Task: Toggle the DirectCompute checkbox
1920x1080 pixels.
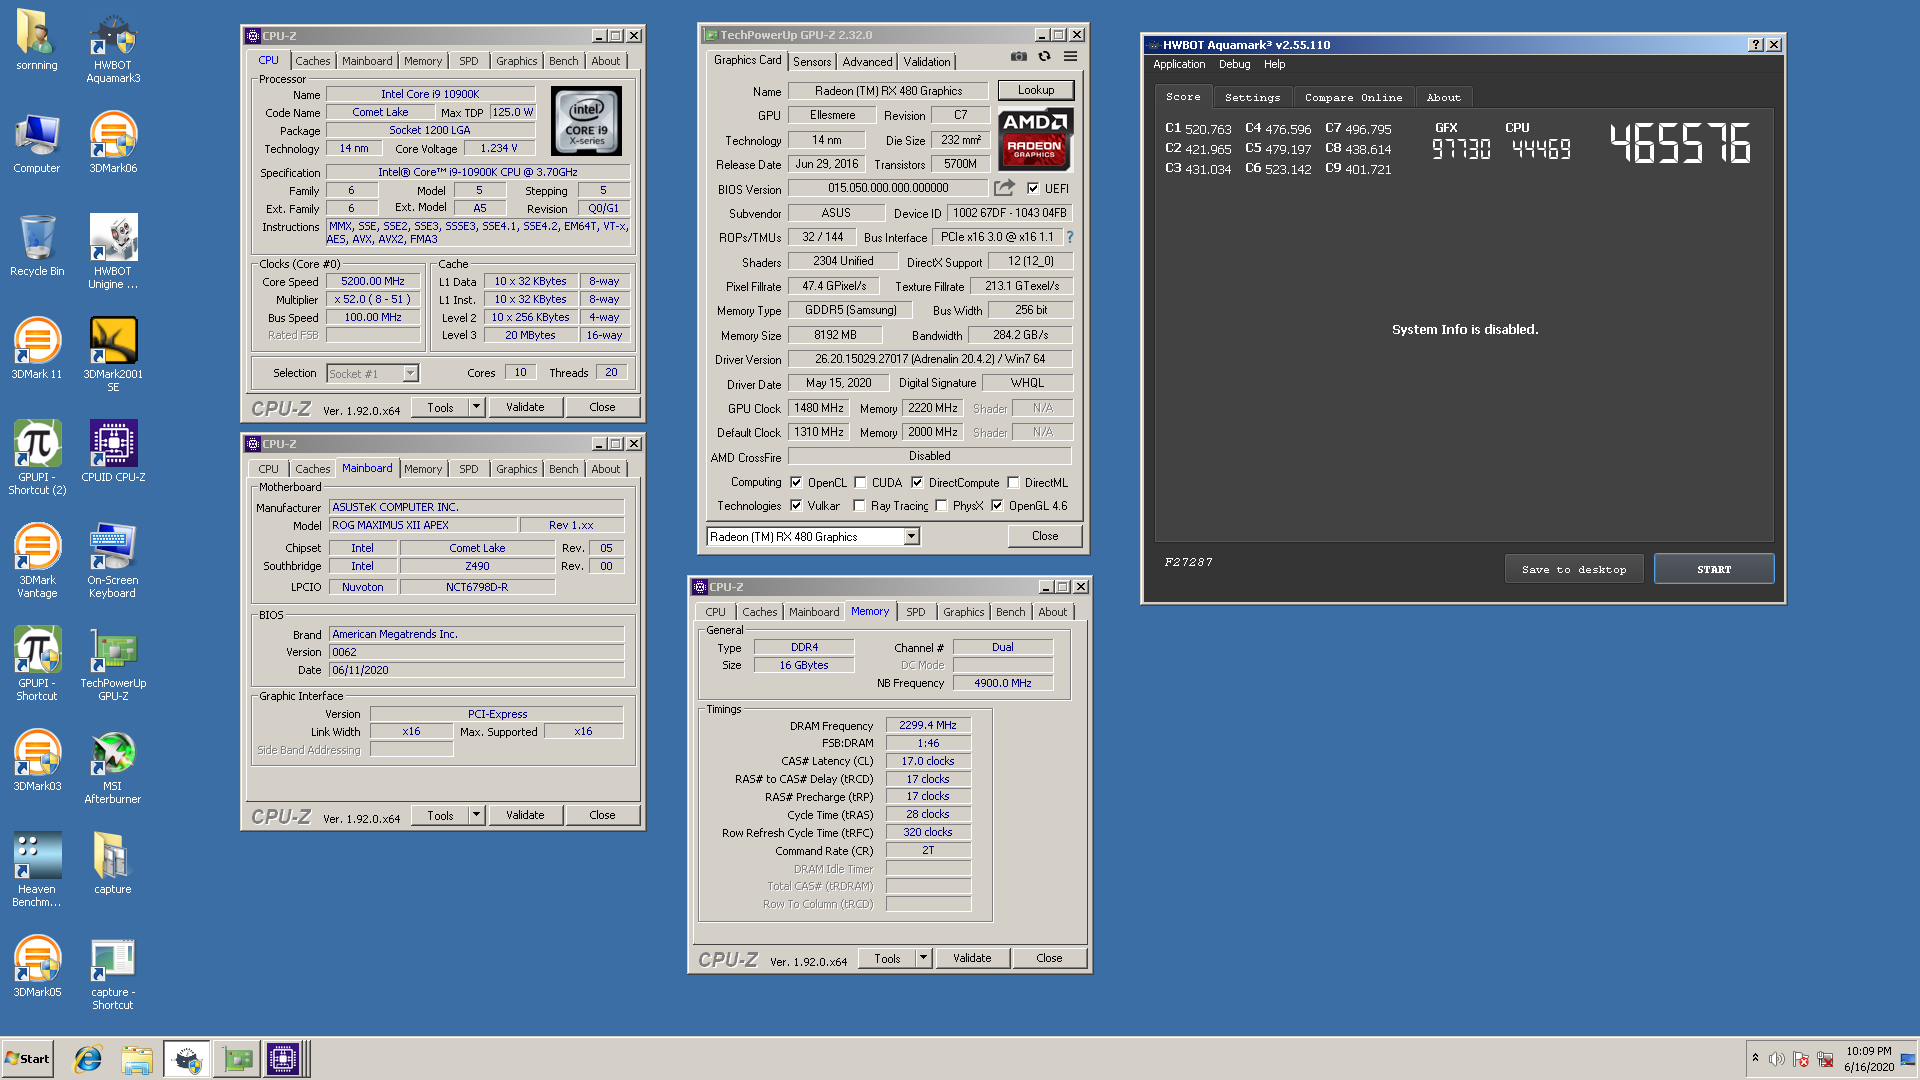Action: 917,482
